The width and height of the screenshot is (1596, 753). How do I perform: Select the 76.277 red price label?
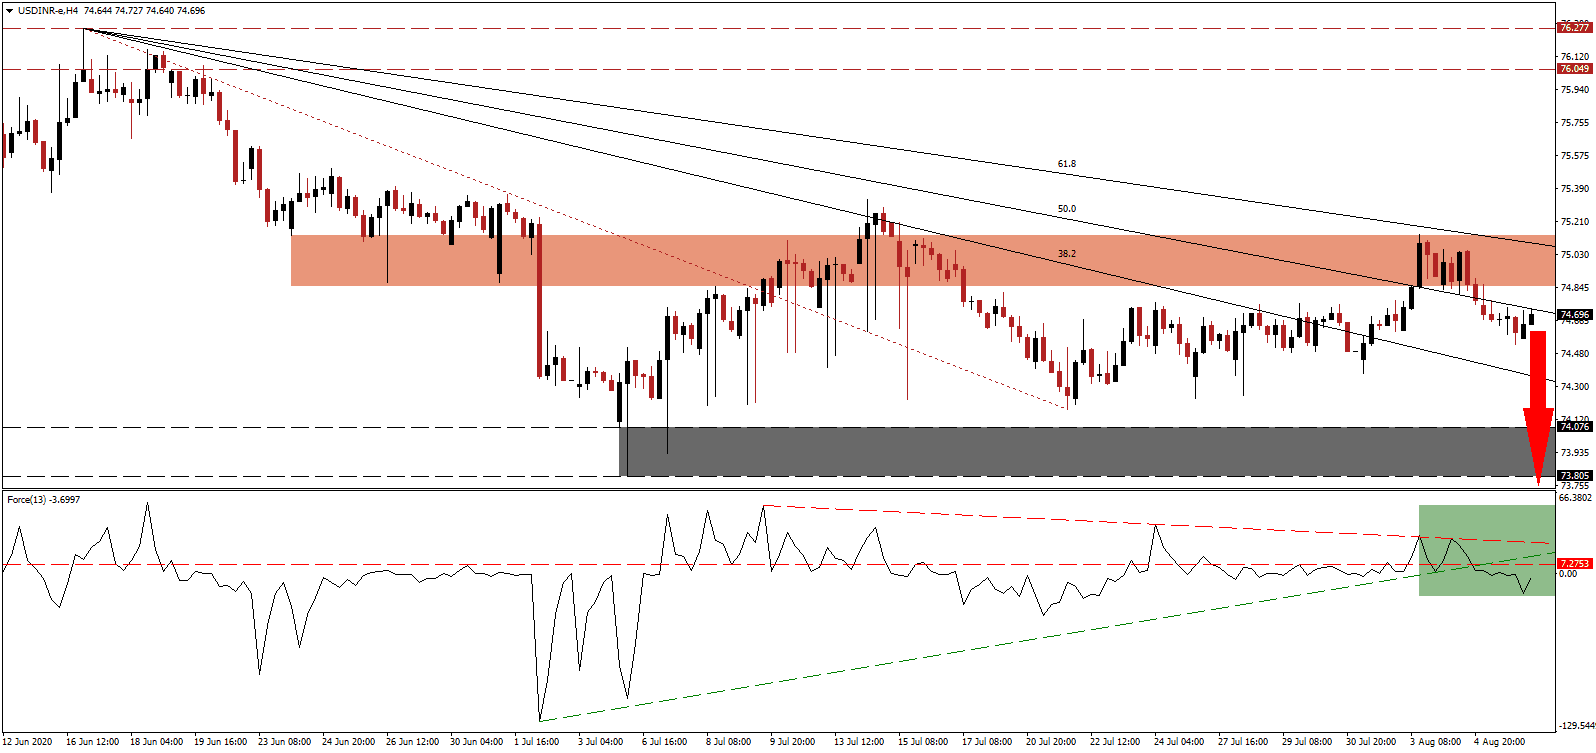[x=1574, y=28]
